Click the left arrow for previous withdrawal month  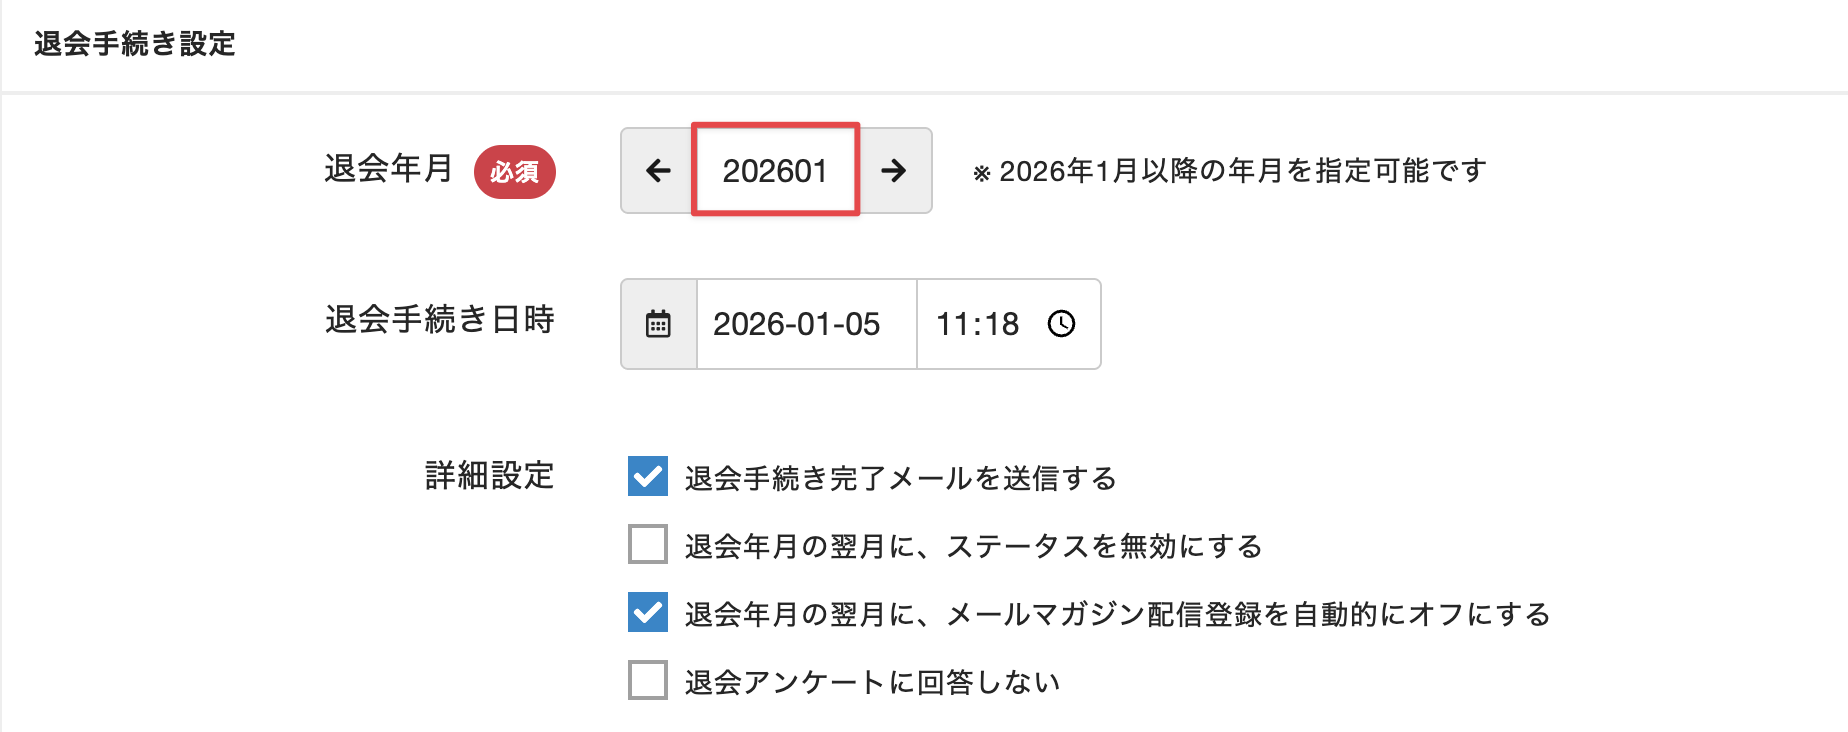658,171
